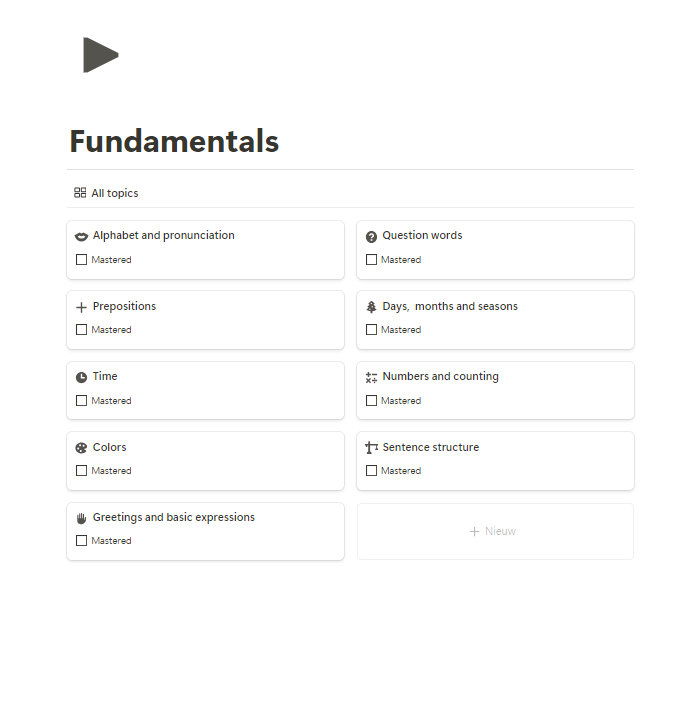694x706 pixels.
Task: Check Mastered for Alphabet and pronunciation
Action: click(x=81, y=260)
